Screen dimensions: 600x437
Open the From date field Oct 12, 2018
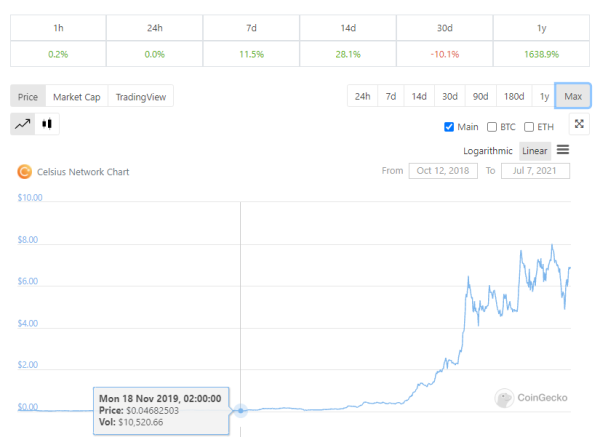443,171
